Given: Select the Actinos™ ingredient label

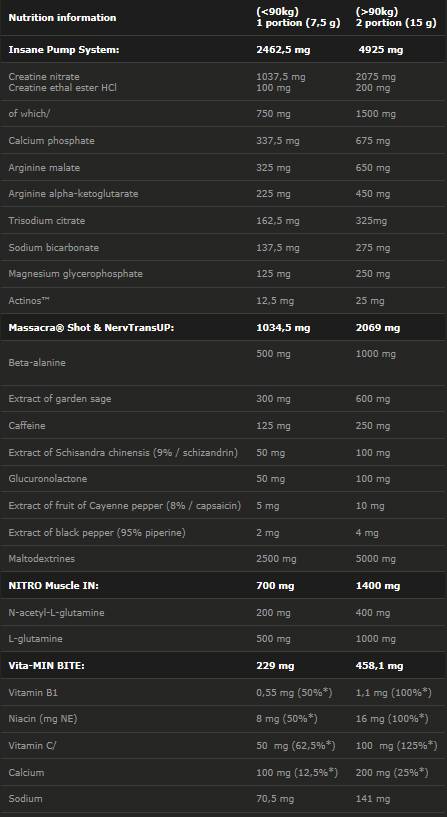Looking at the screenshot, I should point(29,301).
